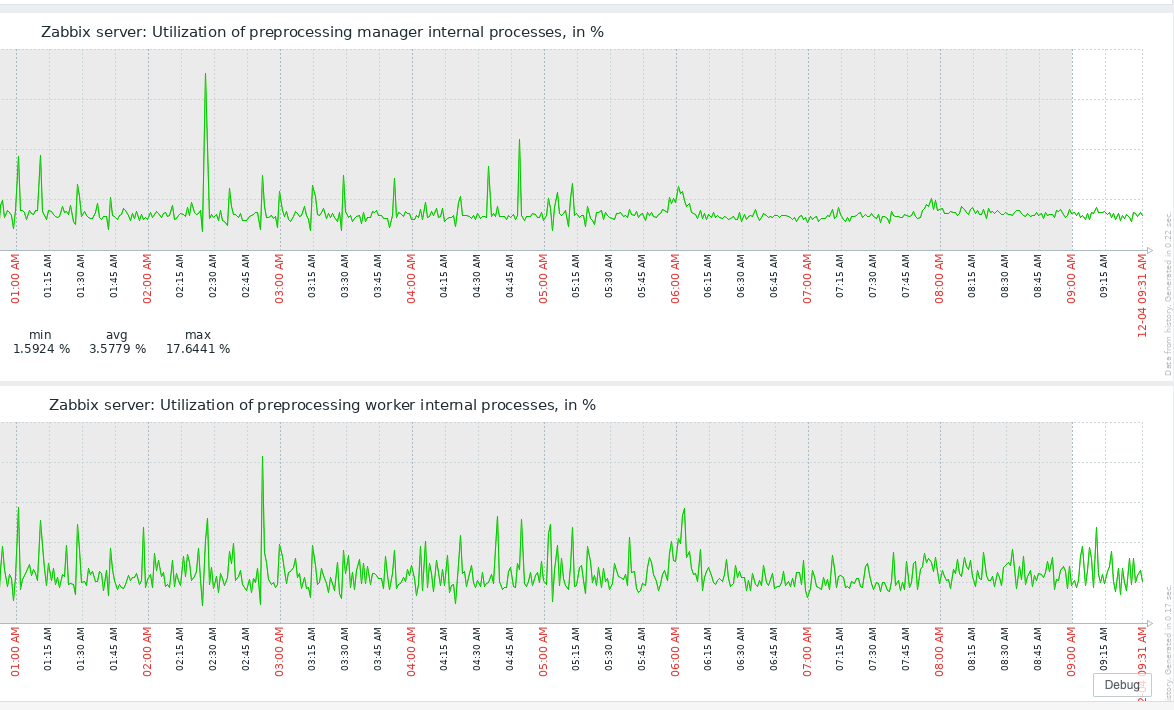The image size is (1174, 710).
Task: Click the preprocessing worker utilization graph plot
Action: [x=571, y=523]
